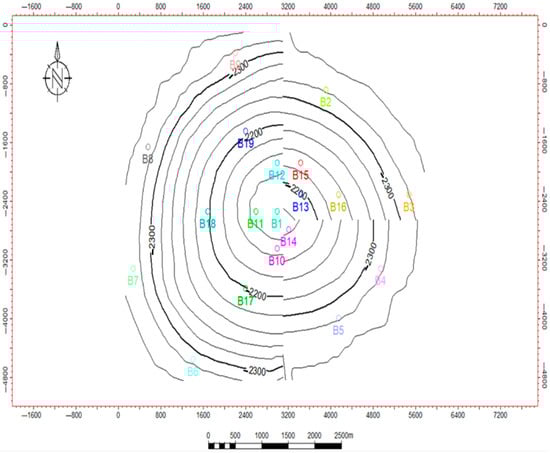Click the north arrow compass symbol

(x=57, y=72)
